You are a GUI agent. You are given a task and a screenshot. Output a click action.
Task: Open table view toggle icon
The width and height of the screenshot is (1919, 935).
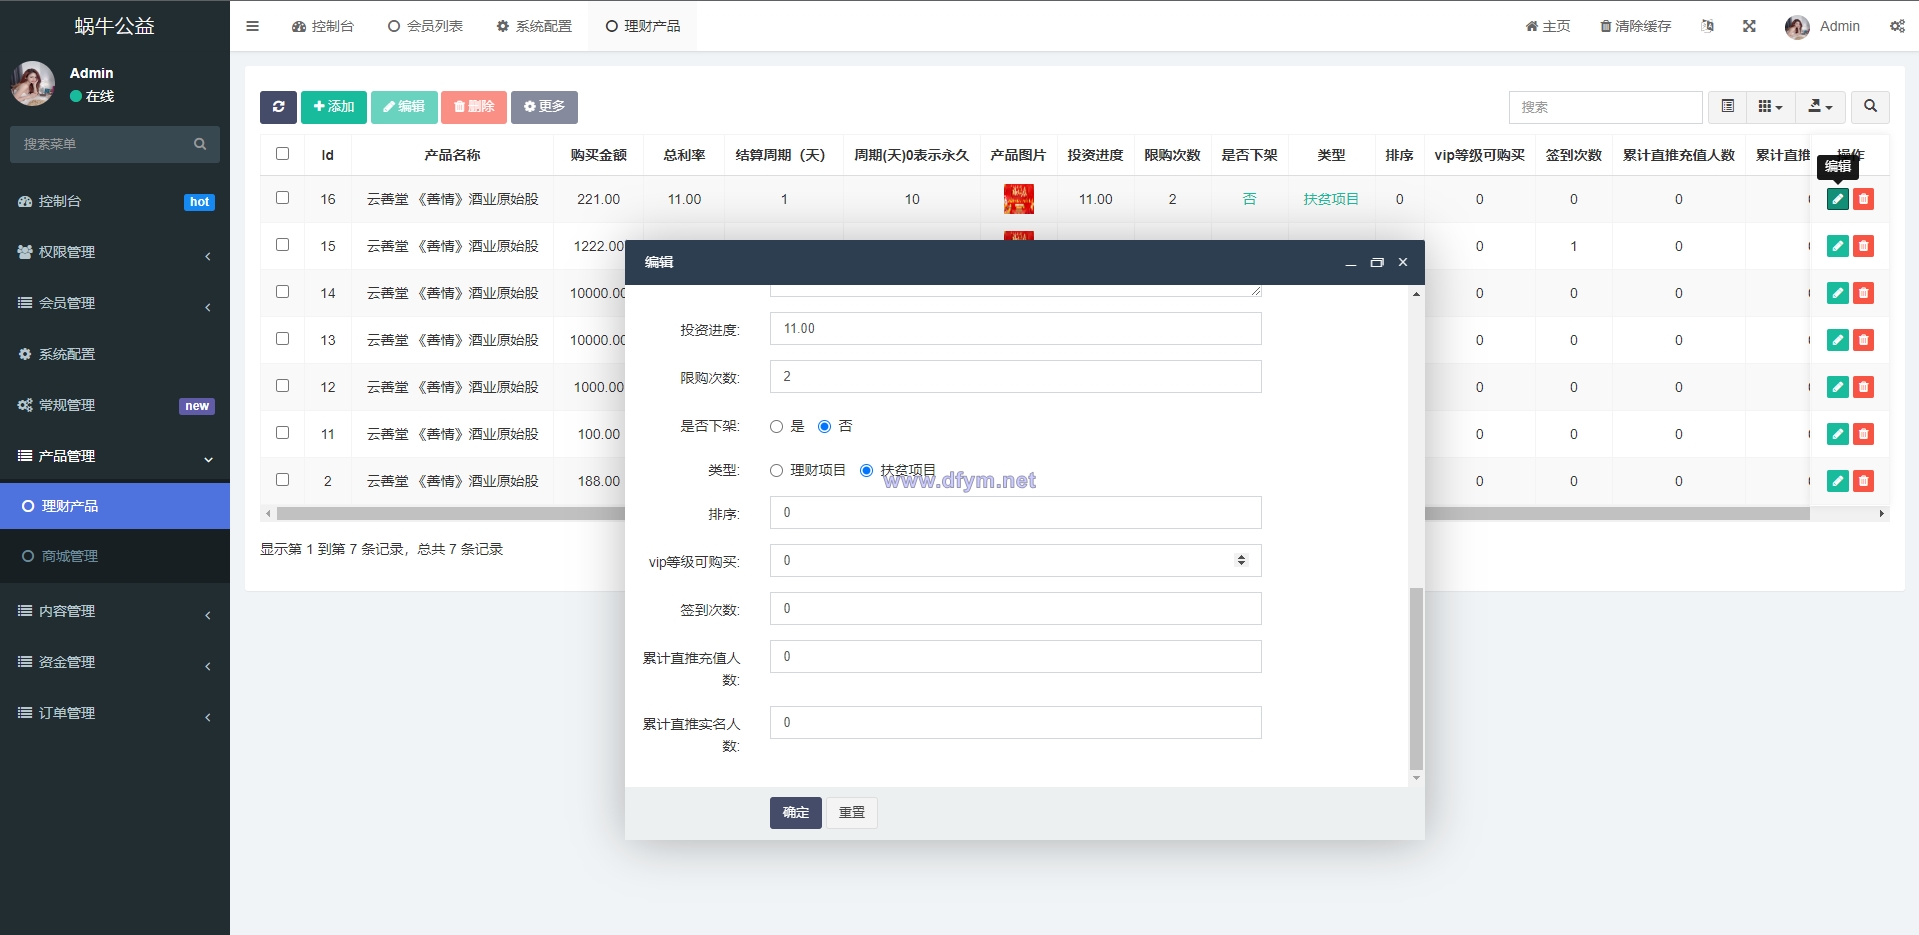pos(1727,107)
